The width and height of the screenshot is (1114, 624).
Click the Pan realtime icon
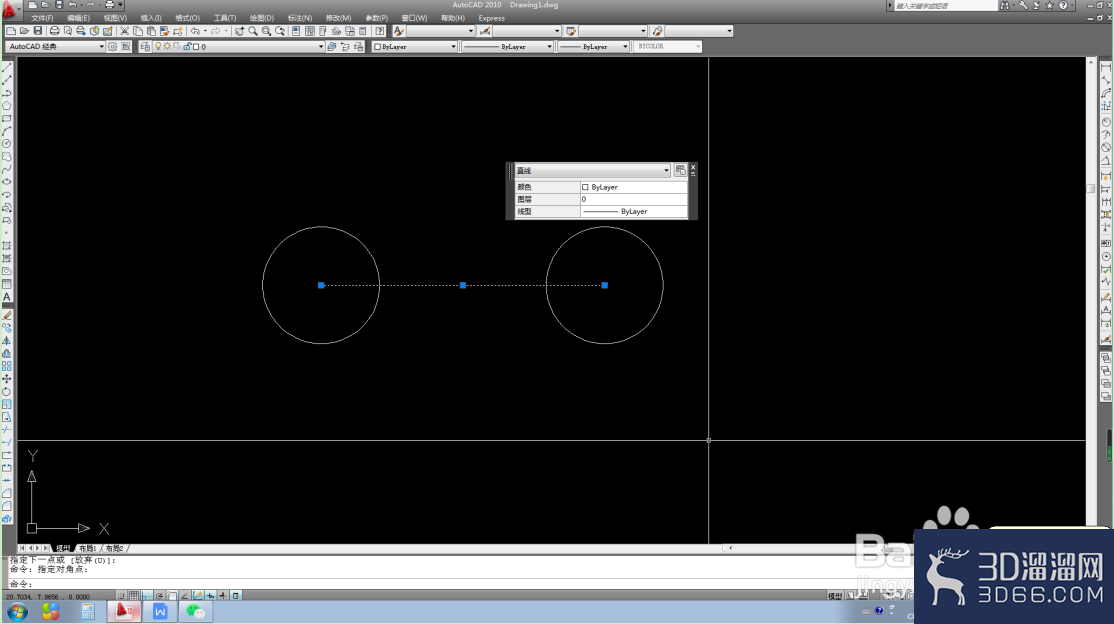click(239, 31)
